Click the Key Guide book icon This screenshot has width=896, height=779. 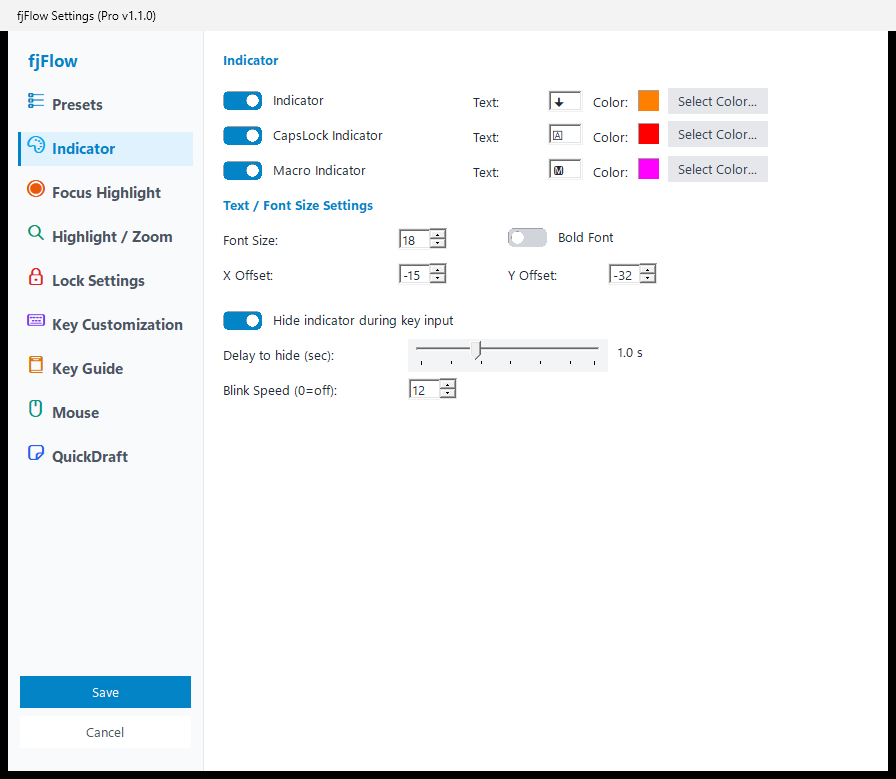pyautogui.click(x=35, y=365)
